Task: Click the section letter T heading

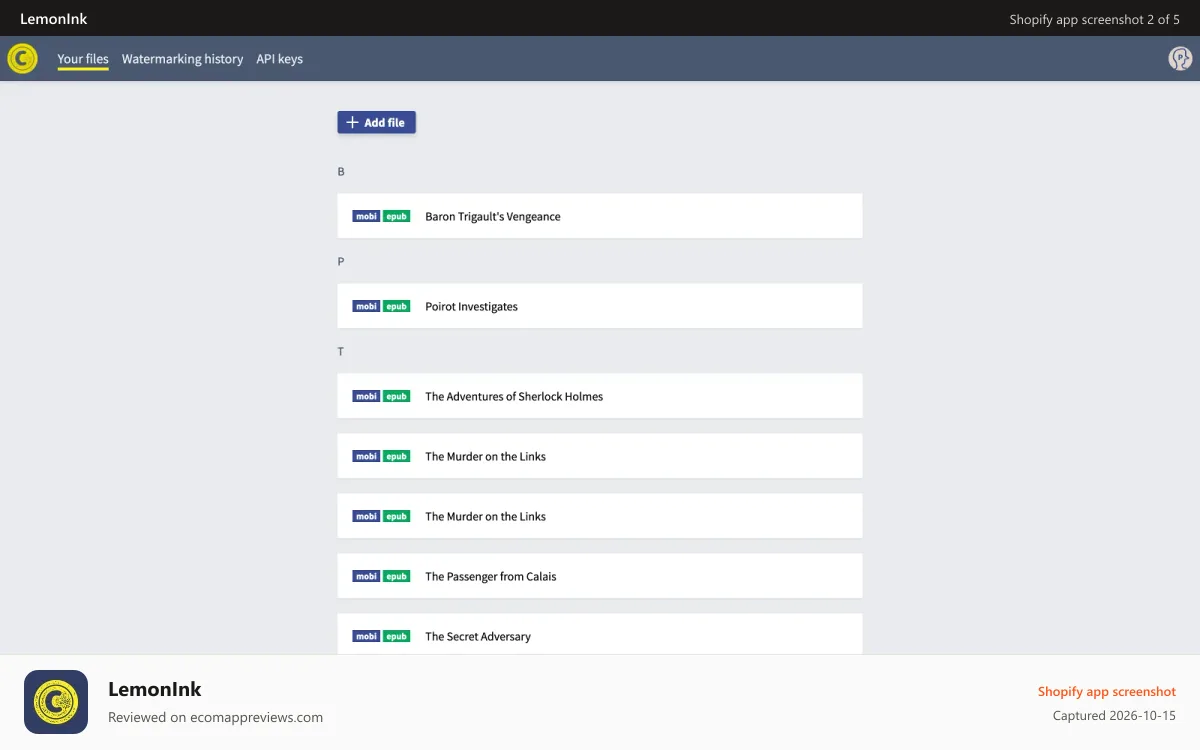Action: pyautogui.click(x=341, y=352)
